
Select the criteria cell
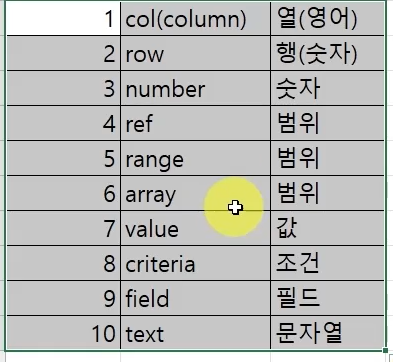tap(195, 263)
